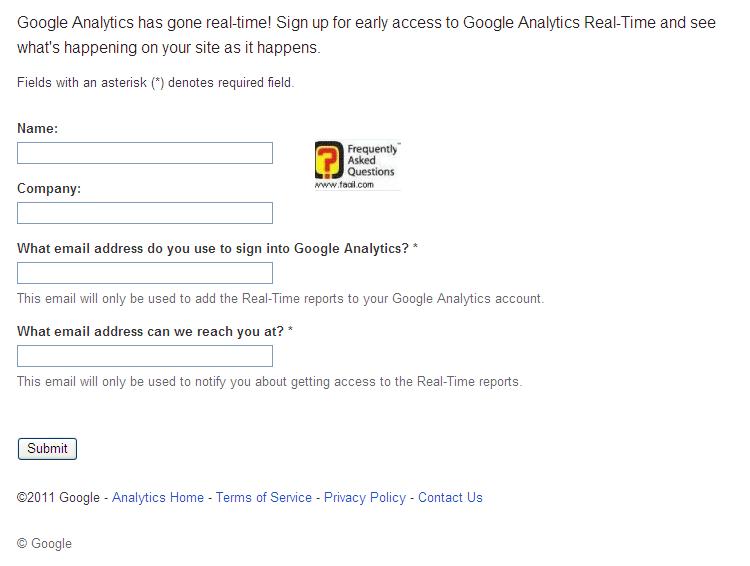Viewport: 750px width, 566px height.
Task: Click the hint about adding Real-Time reports
Action: pos(280,298)
